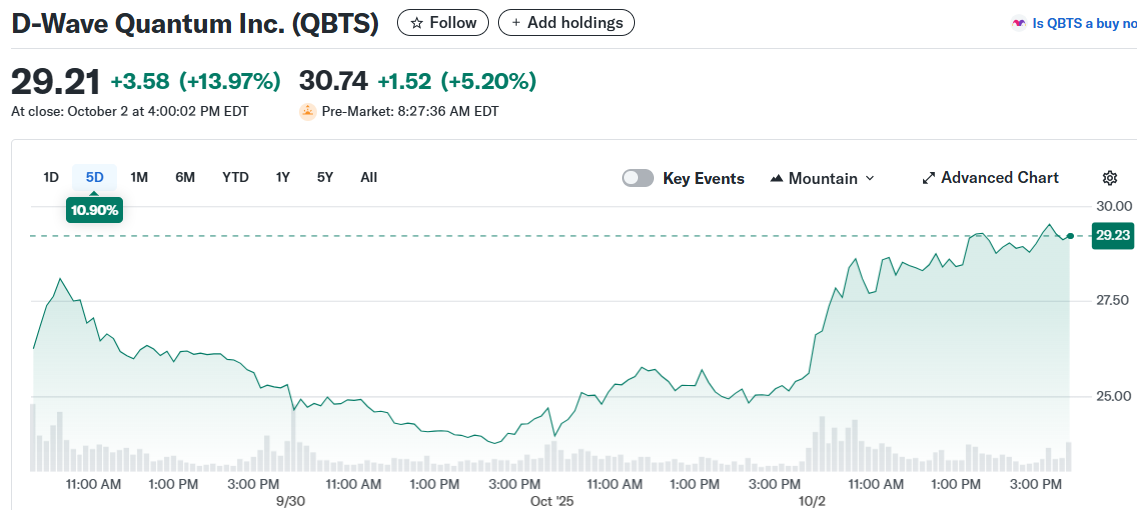Click the Add holdings button

click(566, 23)
